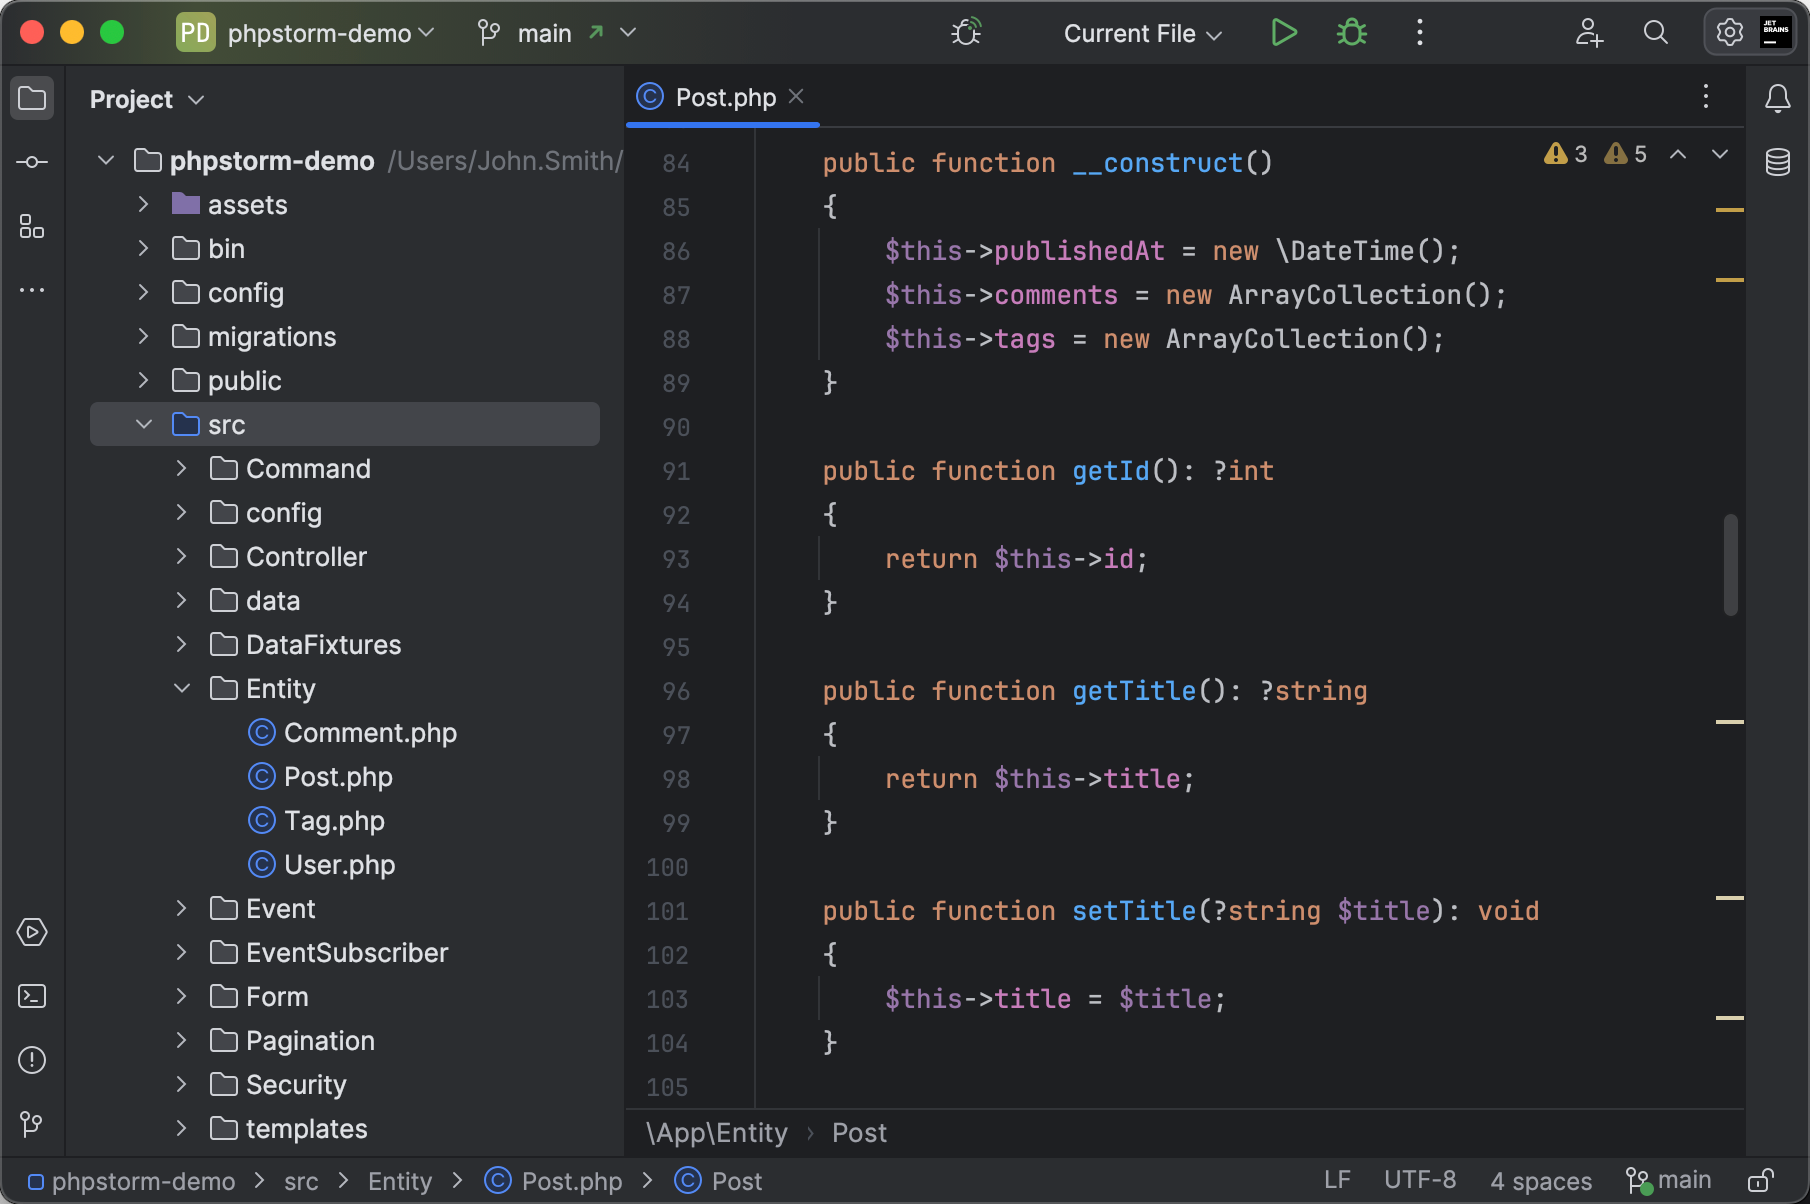Open the Problems tool window

[x=31, y=1060]
